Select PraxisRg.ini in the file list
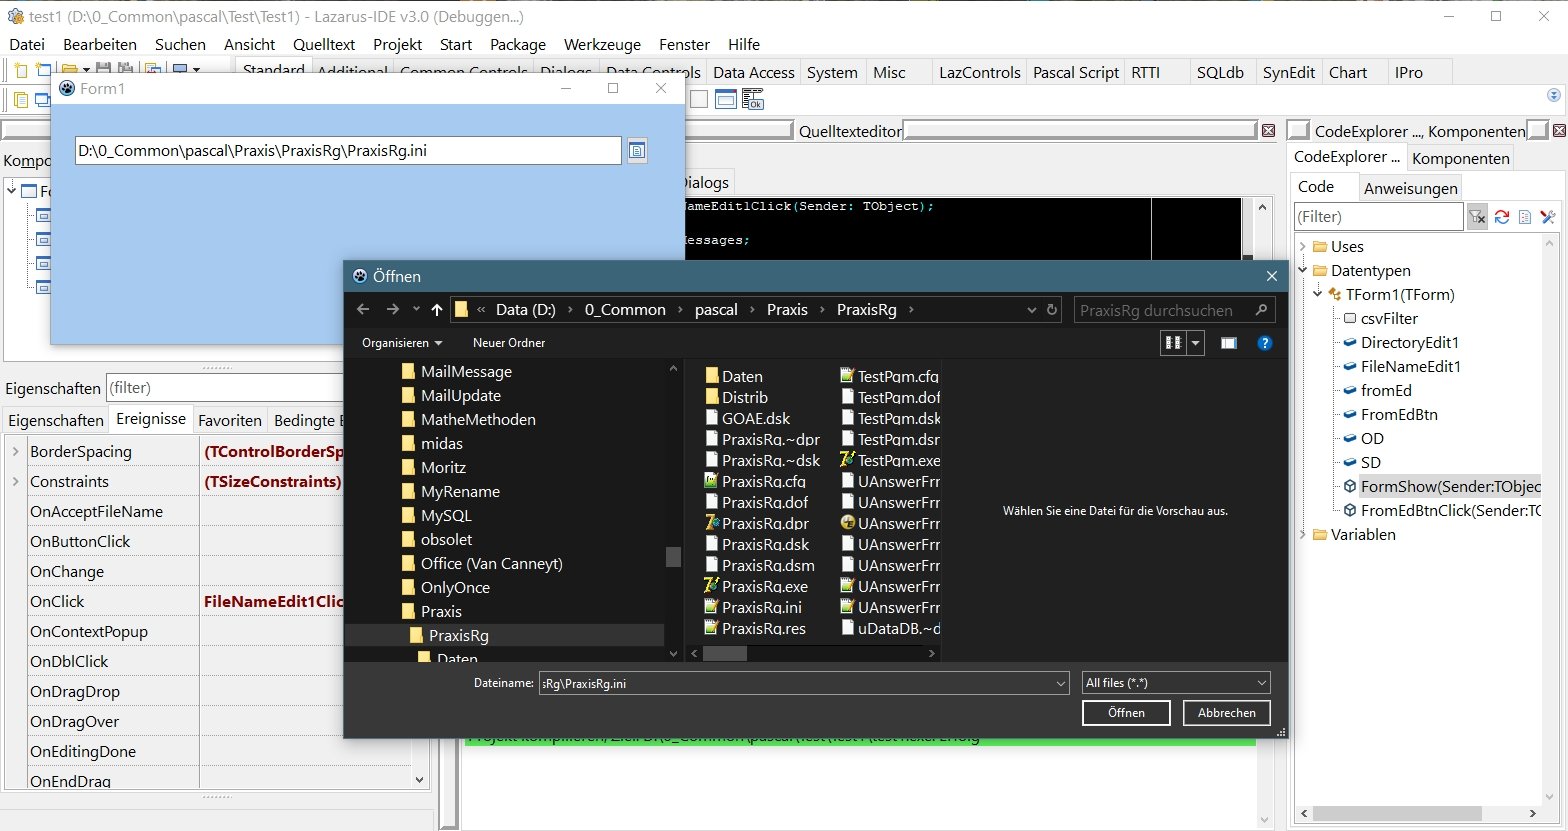 click(x=753, y=607)
